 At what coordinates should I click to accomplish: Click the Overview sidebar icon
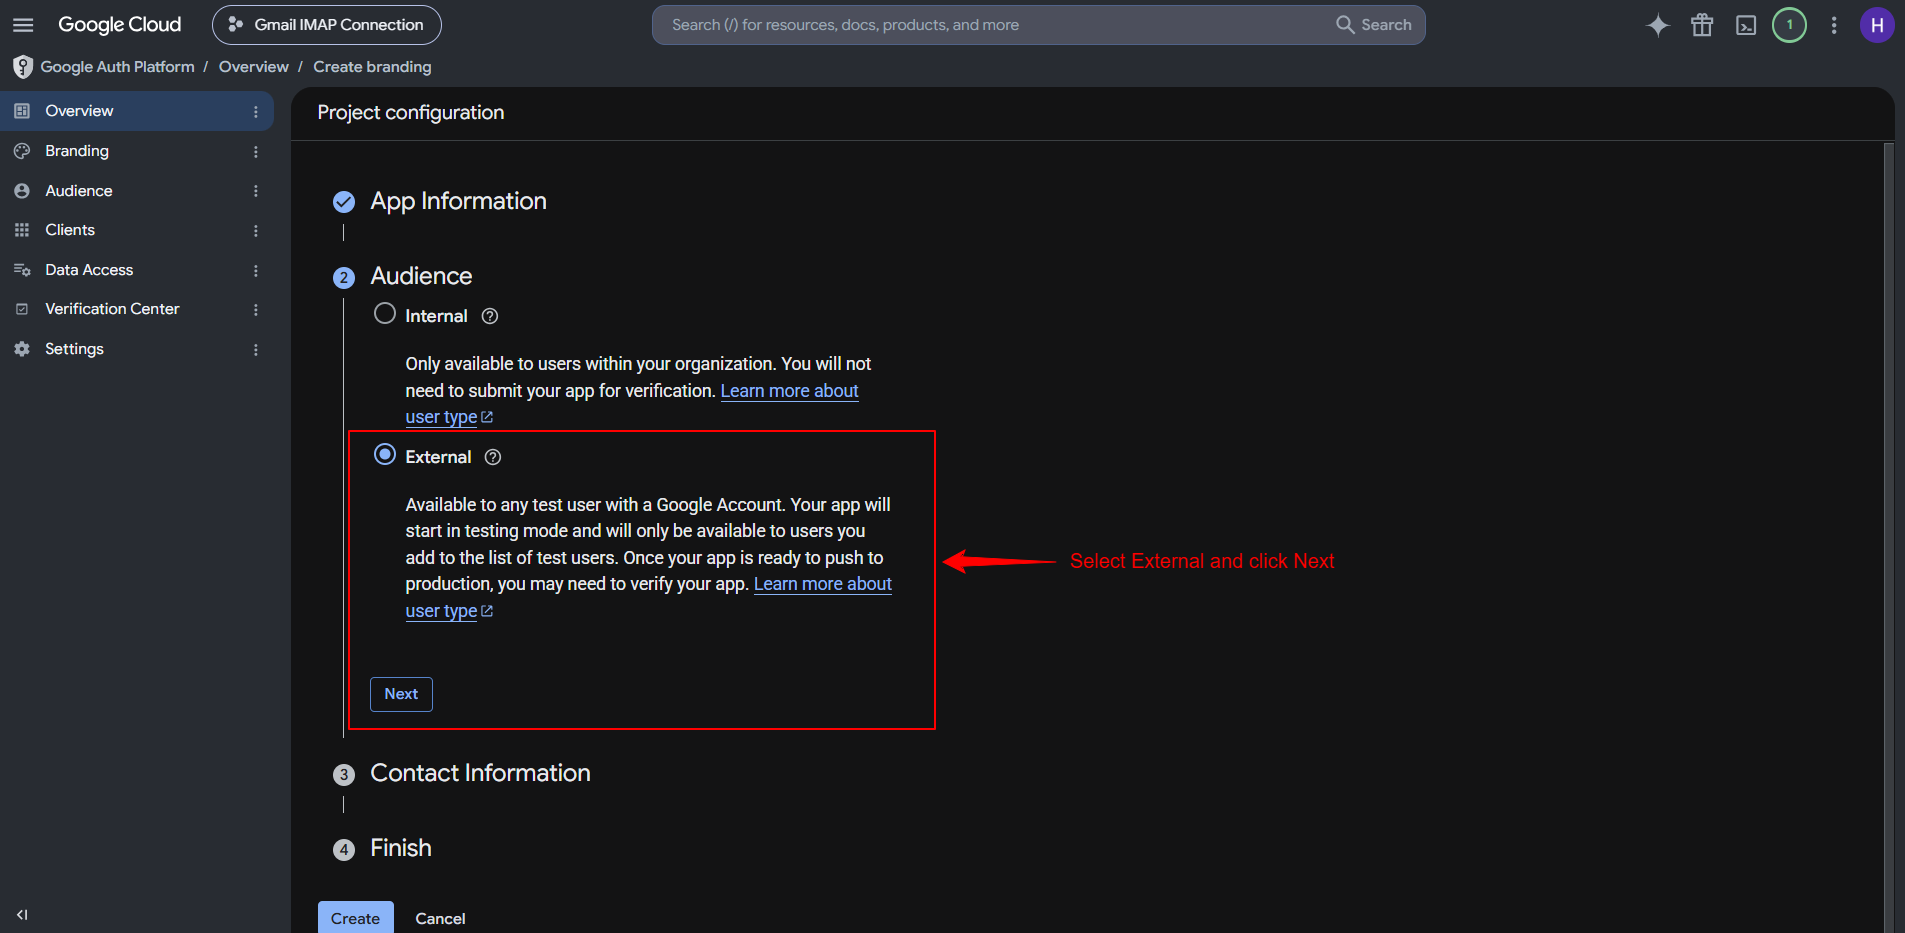click(x=22, y=111)
